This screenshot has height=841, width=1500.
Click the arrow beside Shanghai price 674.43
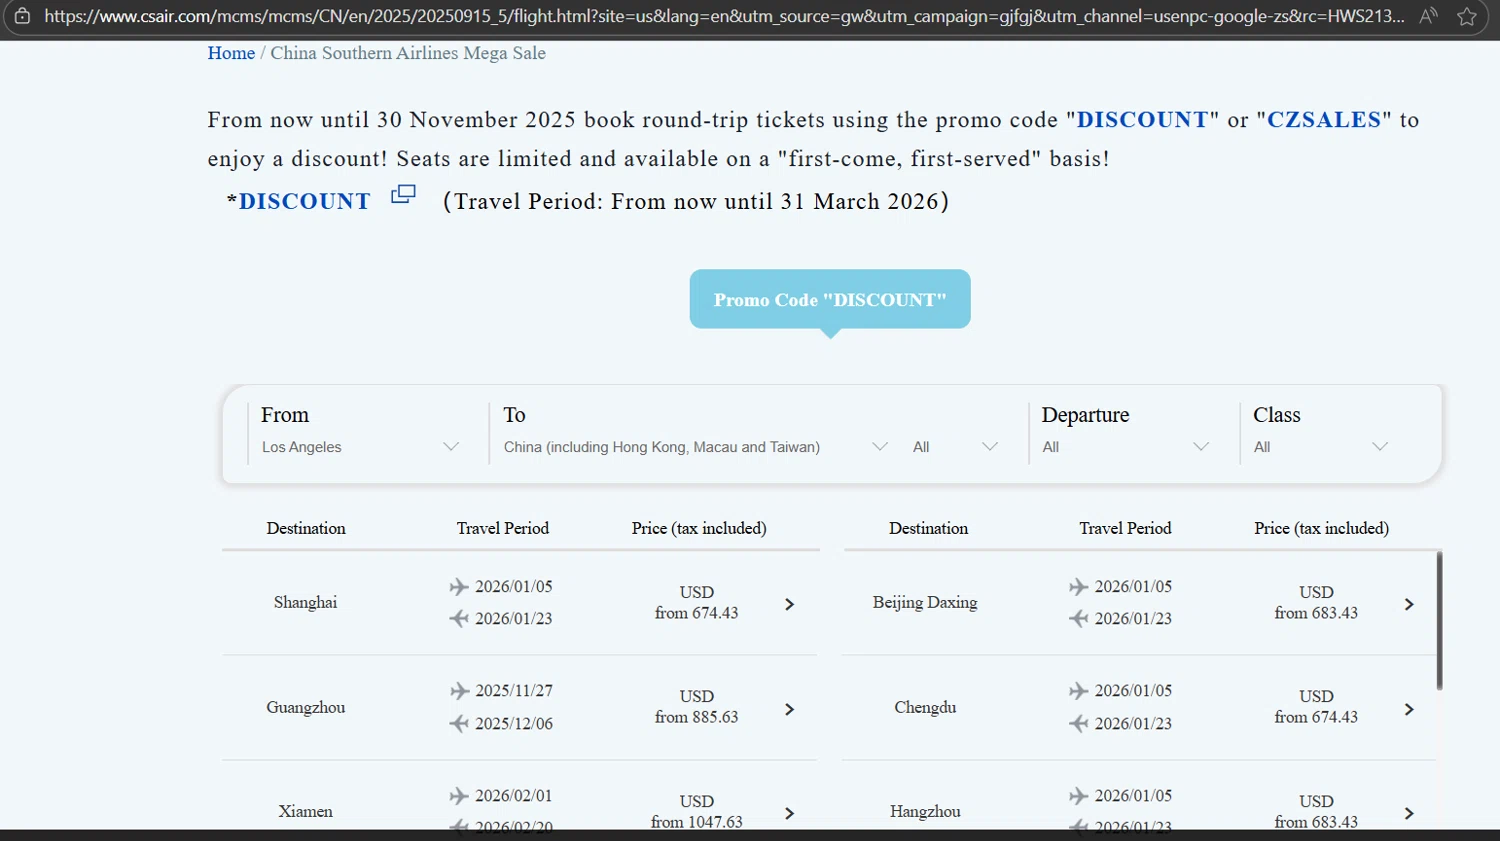coord(790,604)
